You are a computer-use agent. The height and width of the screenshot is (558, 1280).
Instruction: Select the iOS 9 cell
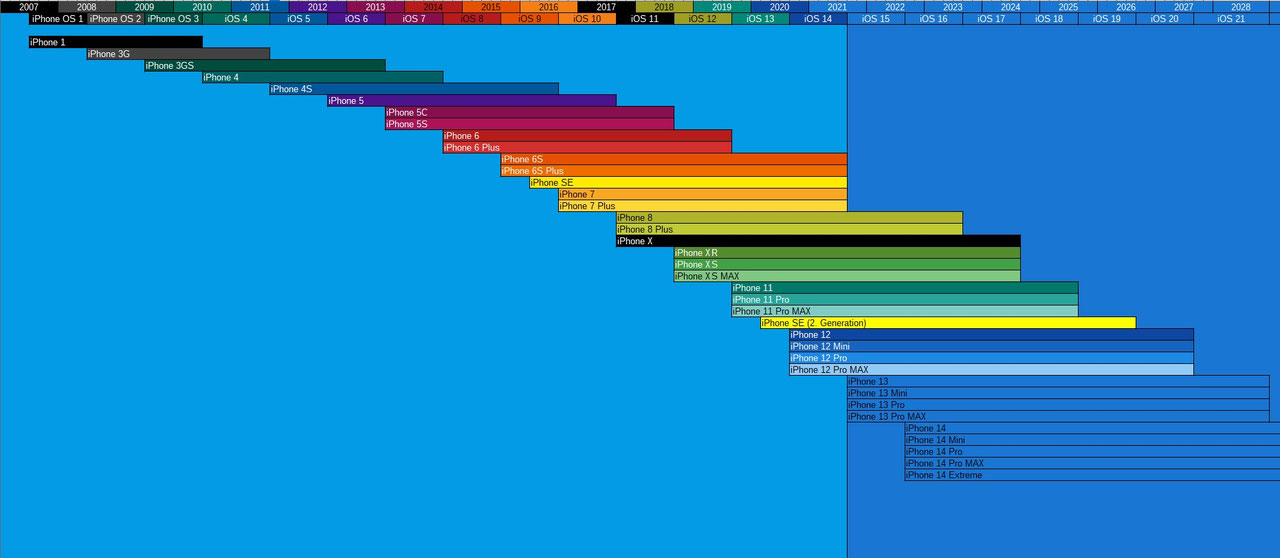[530, 19]
